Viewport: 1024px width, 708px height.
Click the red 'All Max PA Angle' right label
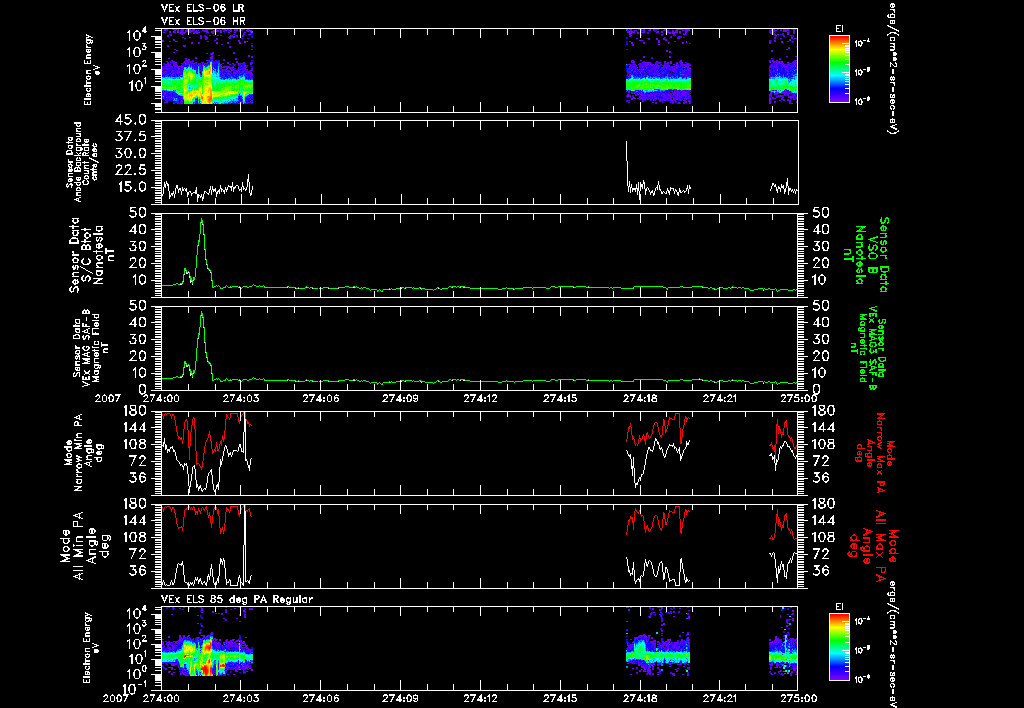[x=872, y=545]
